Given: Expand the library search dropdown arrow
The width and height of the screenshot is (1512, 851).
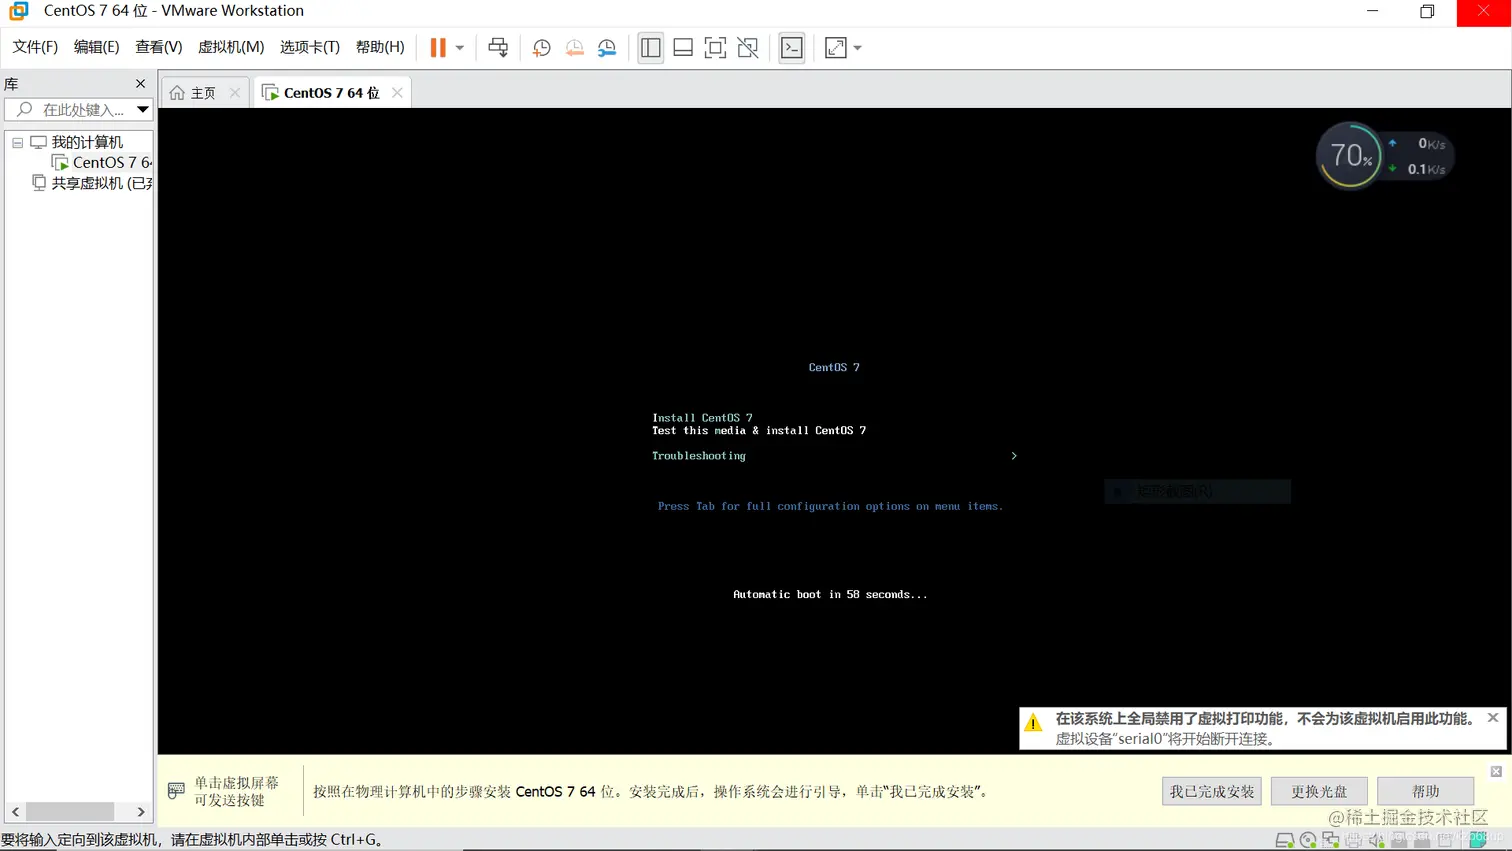Looking at the screenshot, I should (x=143, y=109).
